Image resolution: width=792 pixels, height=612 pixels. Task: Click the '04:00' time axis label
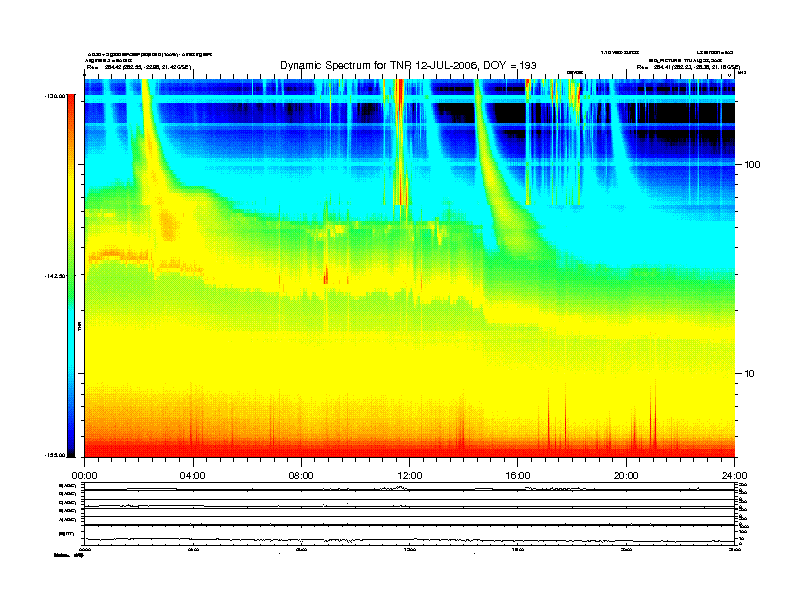(193, 476)
